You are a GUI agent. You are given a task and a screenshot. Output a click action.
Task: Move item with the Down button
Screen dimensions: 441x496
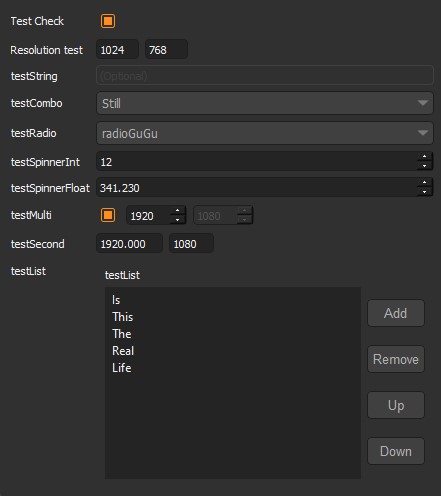[396, 451]
